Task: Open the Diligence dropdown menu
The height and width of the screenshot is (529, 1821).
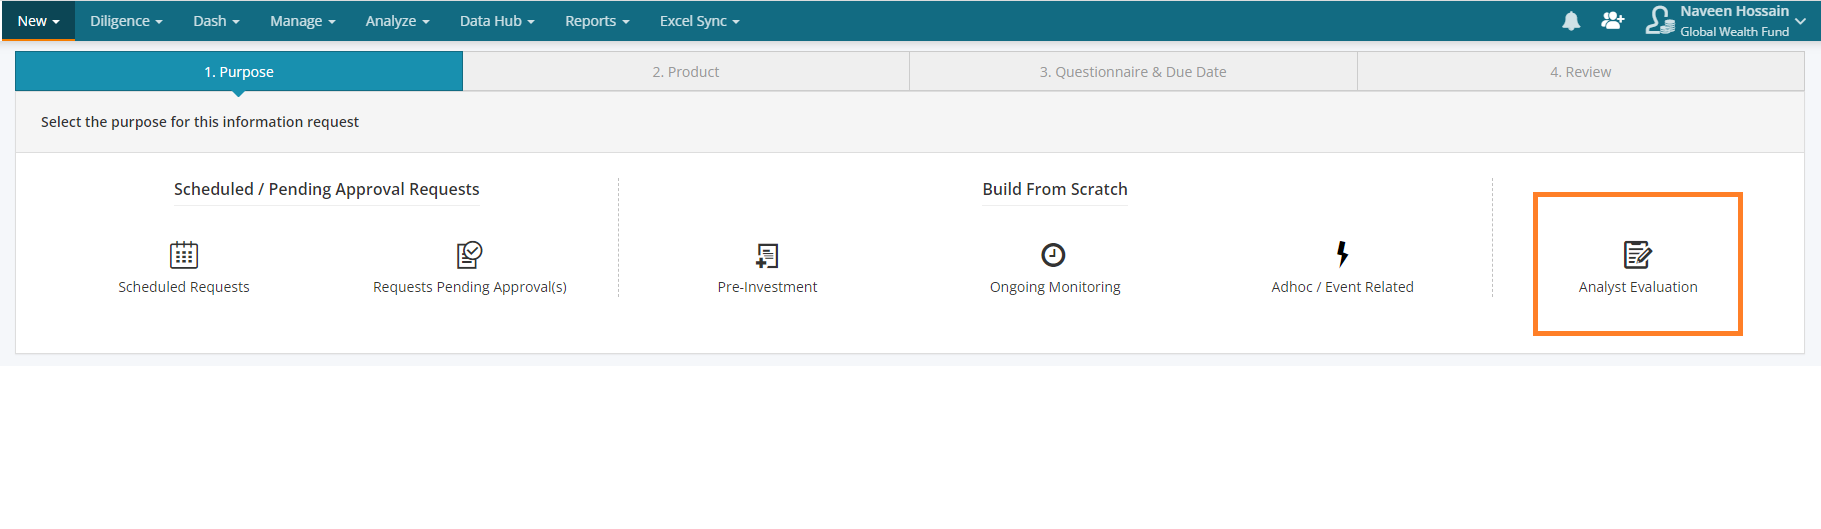Action: pyautogui.click(x=126, y=21)
